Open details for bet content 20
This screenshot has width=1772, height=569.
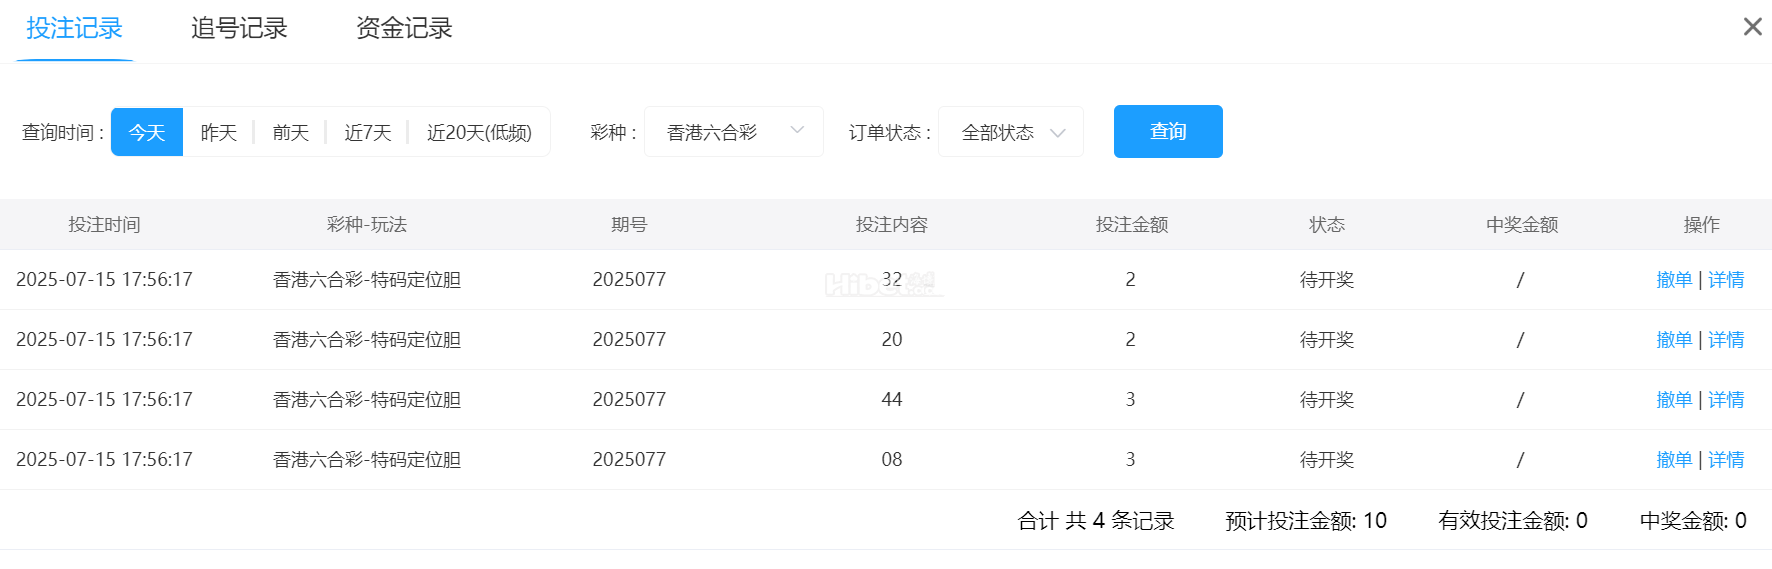coord(1726,340)
